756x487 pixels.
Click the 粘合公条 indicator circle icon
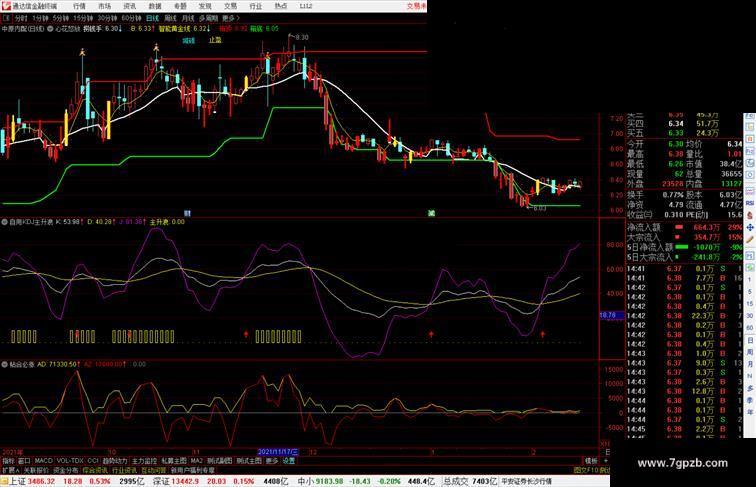click(x=5, y=365)
